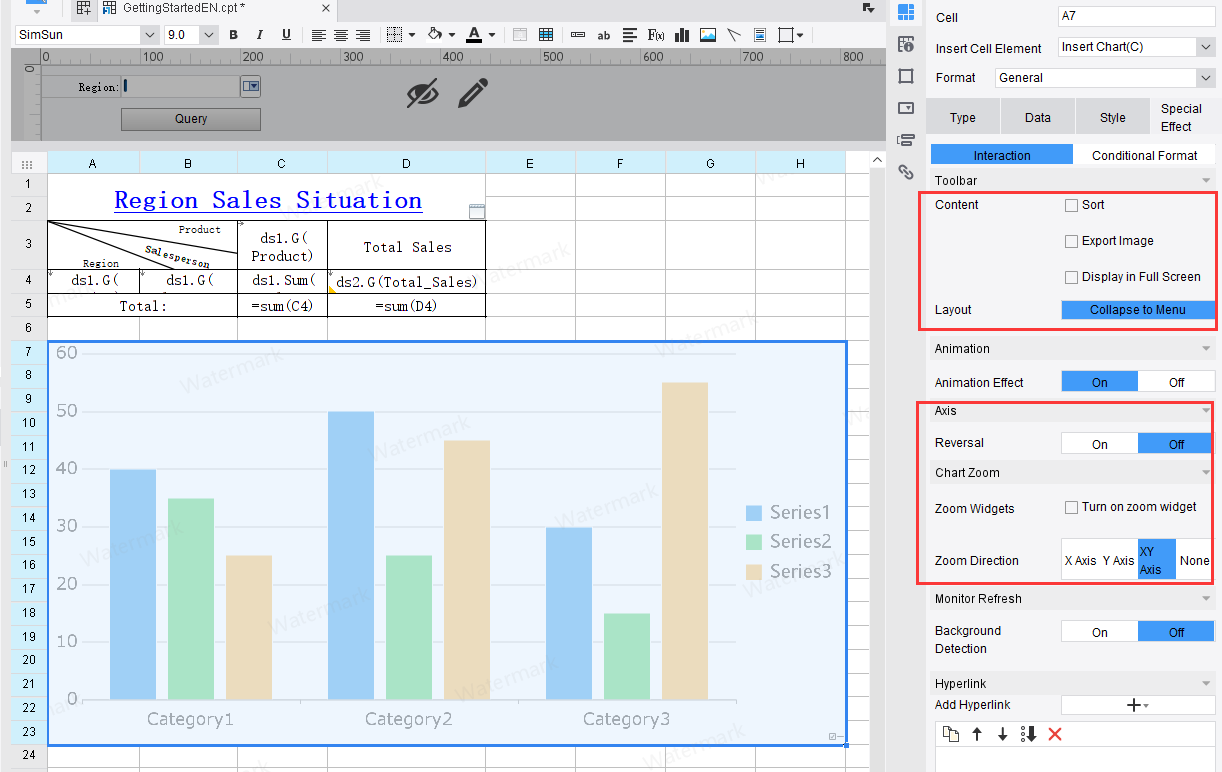Image resolution: width=1222 pixels, height=772 pixels.
Task: Click the Insert Image toolbar icon
Action: pos(708,35)
